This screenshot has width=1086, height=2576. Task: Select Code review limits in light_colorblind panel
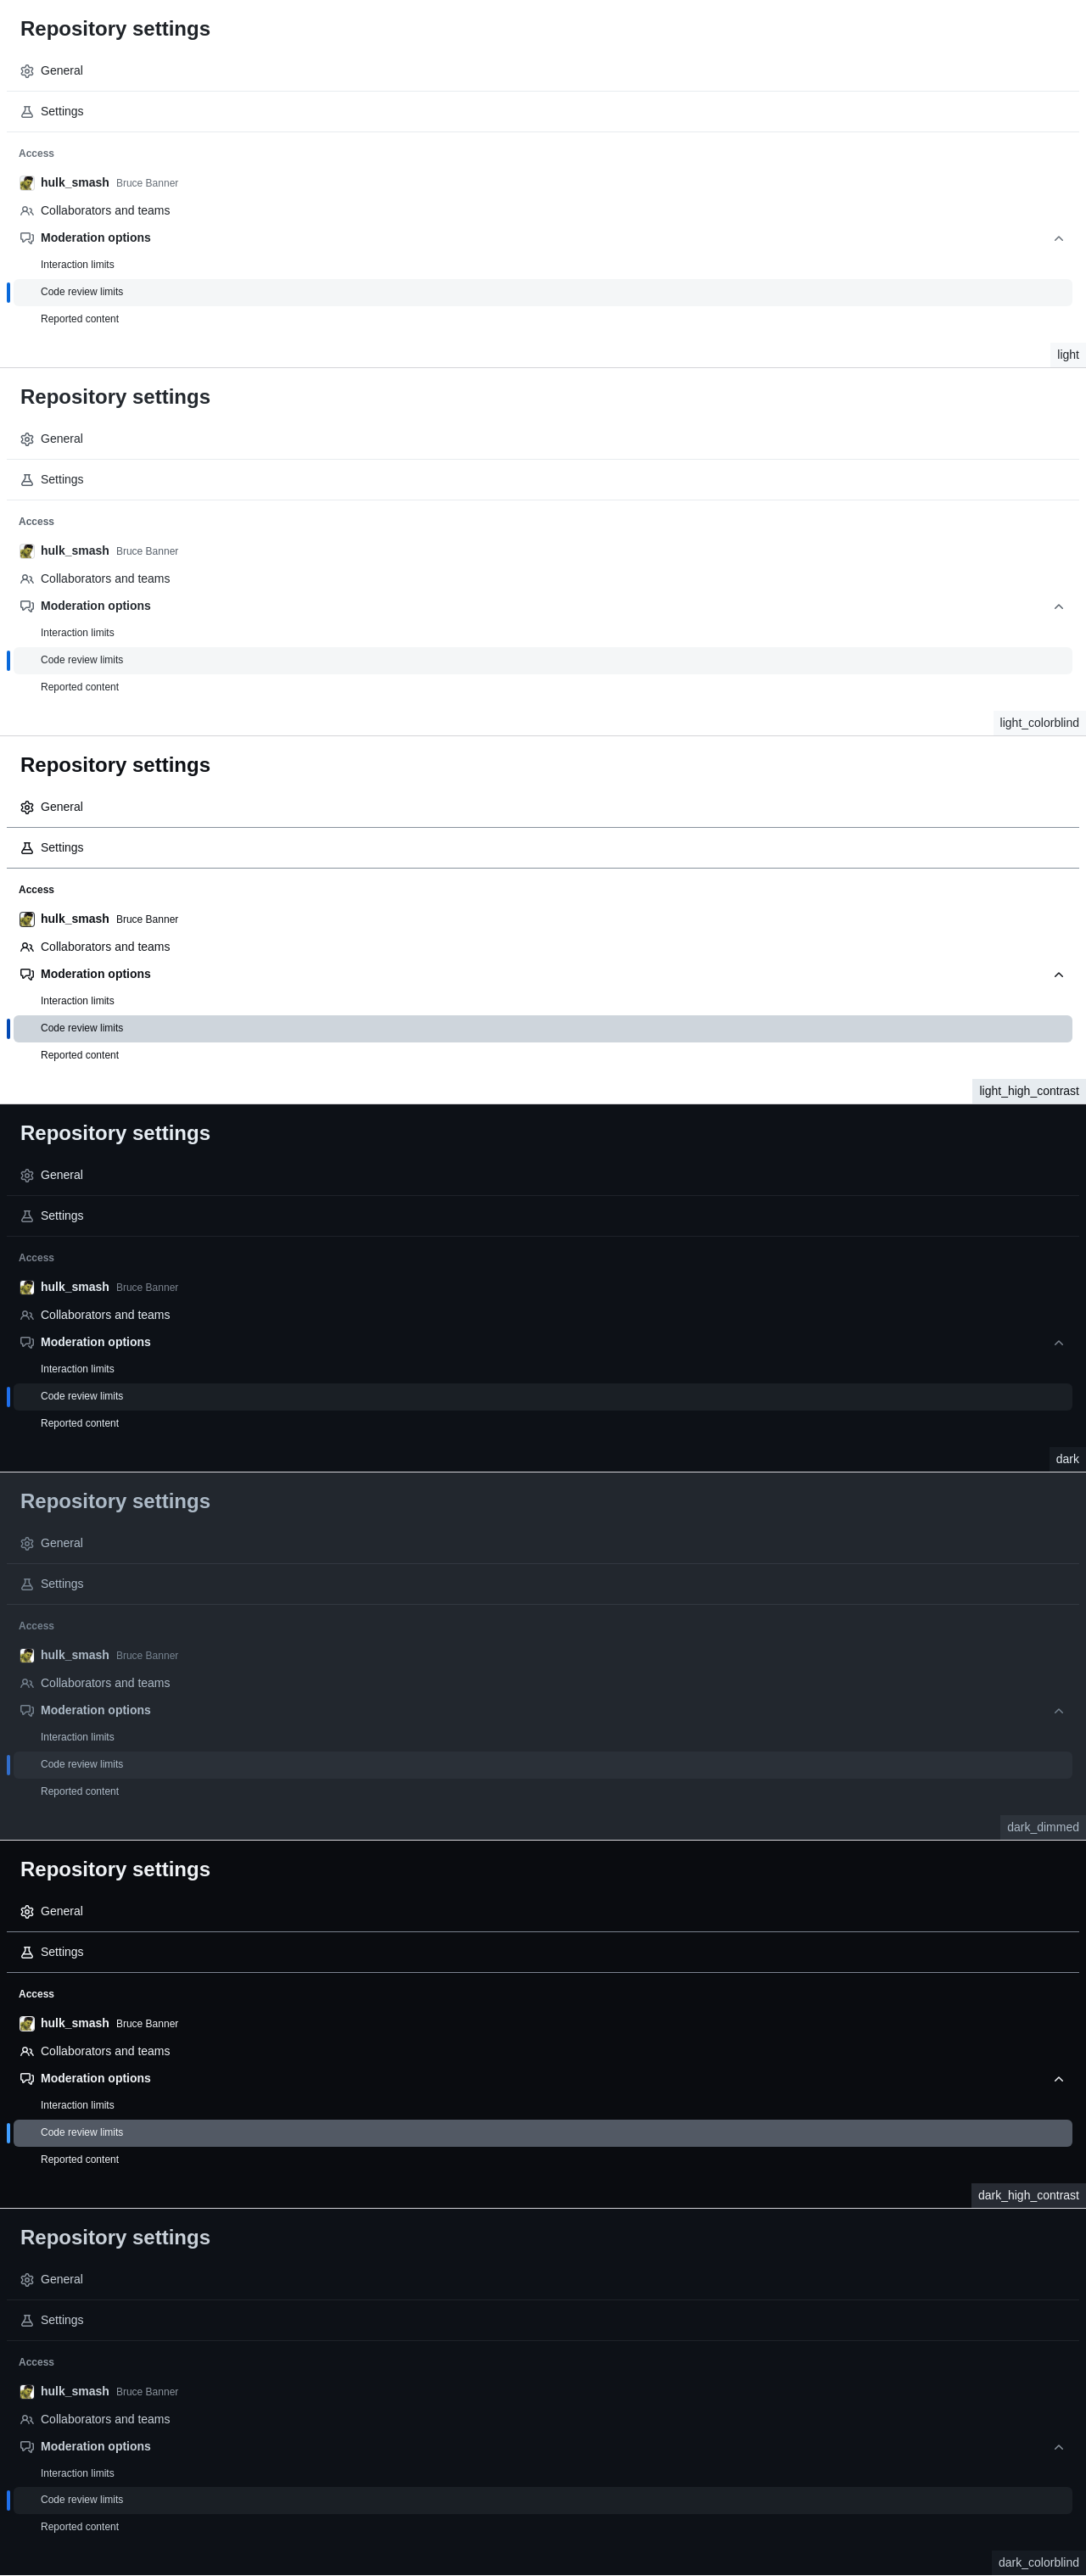[x=543, y=660]
